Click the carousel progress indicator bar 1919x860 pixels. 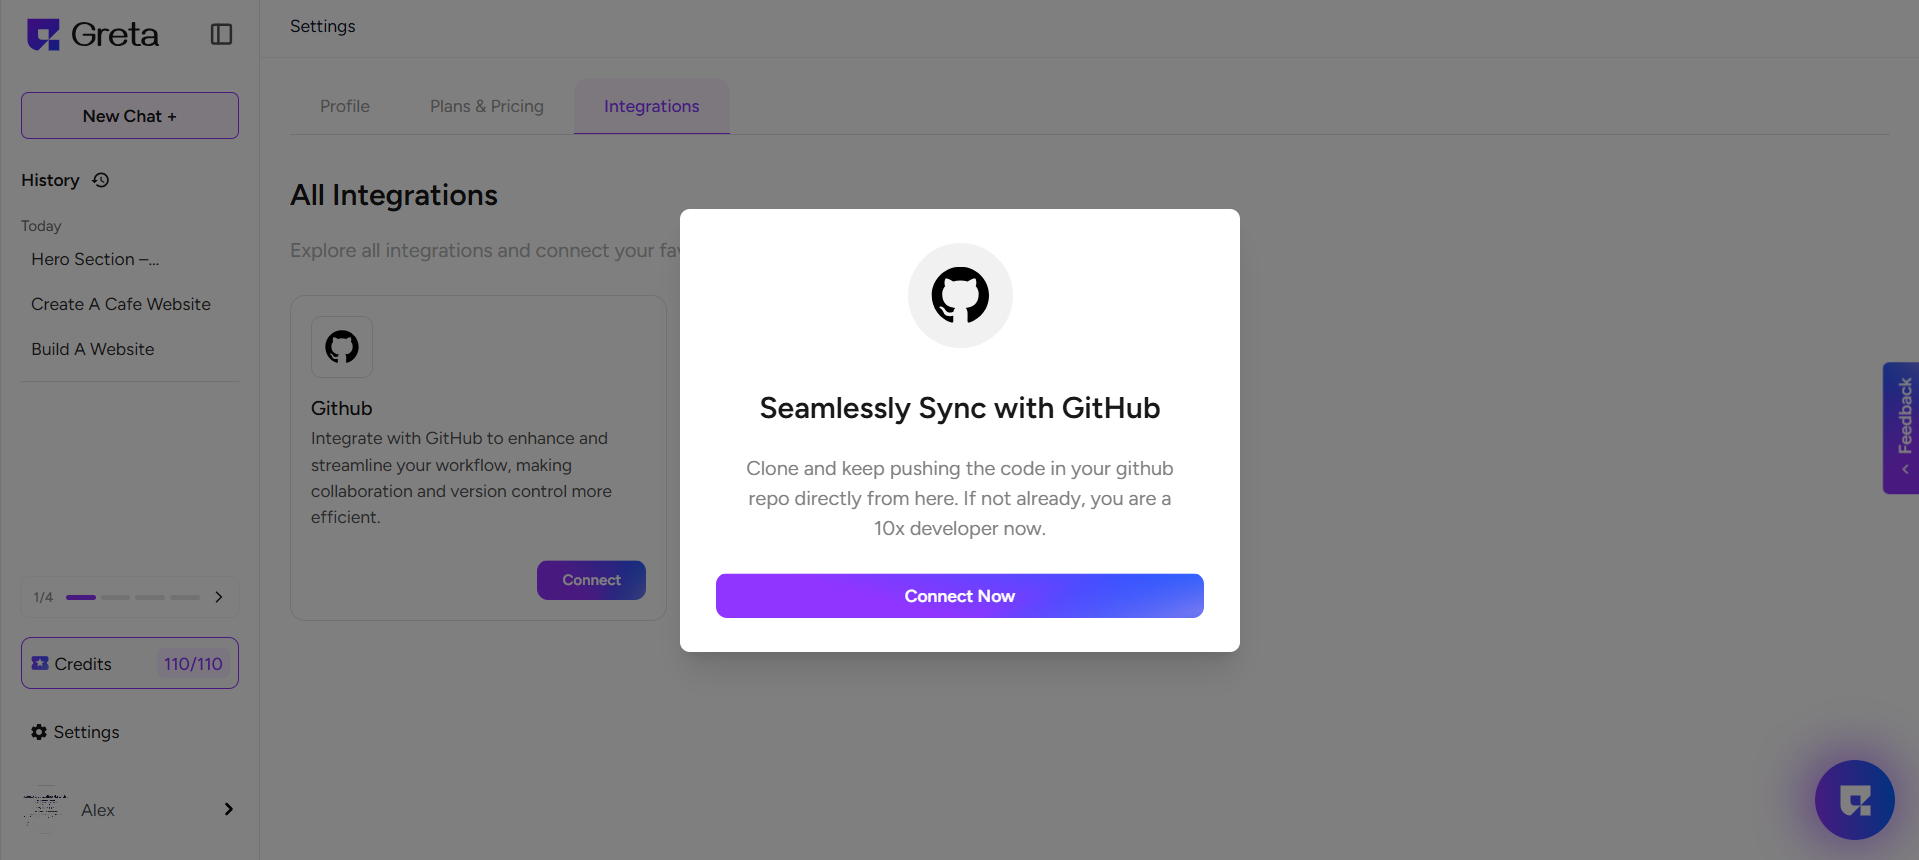133,597
